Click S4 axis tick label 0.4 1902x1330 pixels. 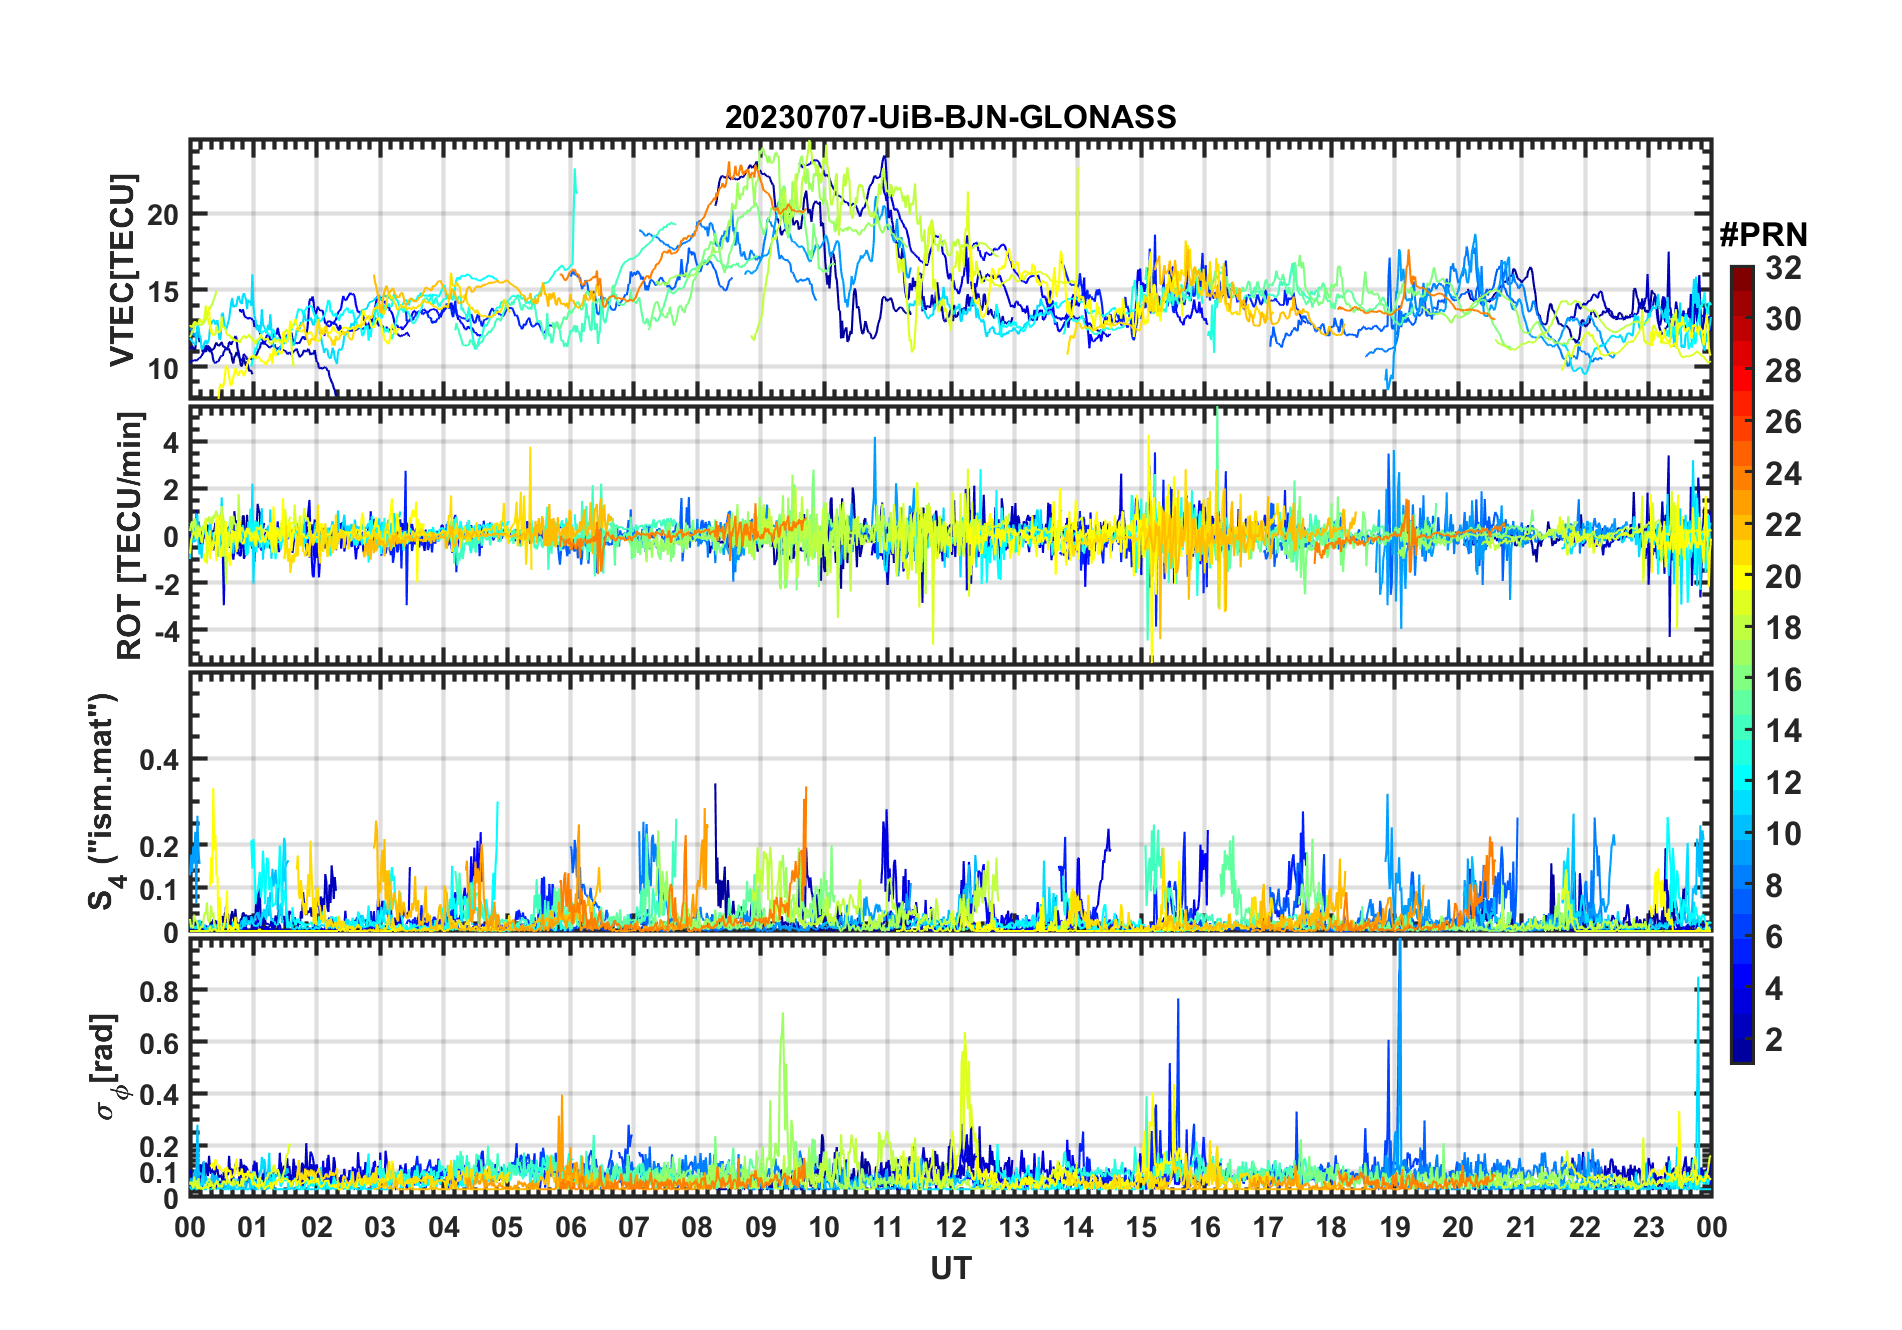(x=159, y=760)
